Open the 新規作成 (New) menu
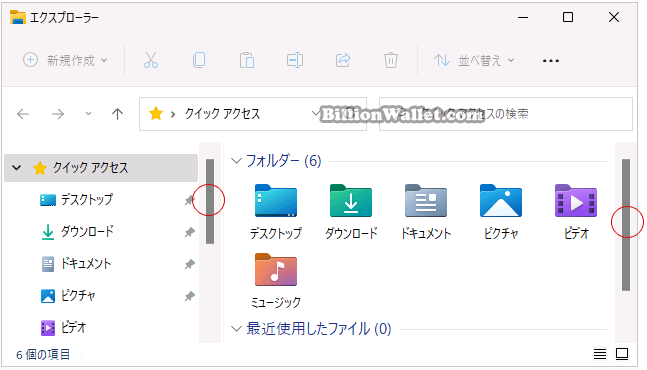The height and width of the screenshot is (370, 647). point(65,60)
